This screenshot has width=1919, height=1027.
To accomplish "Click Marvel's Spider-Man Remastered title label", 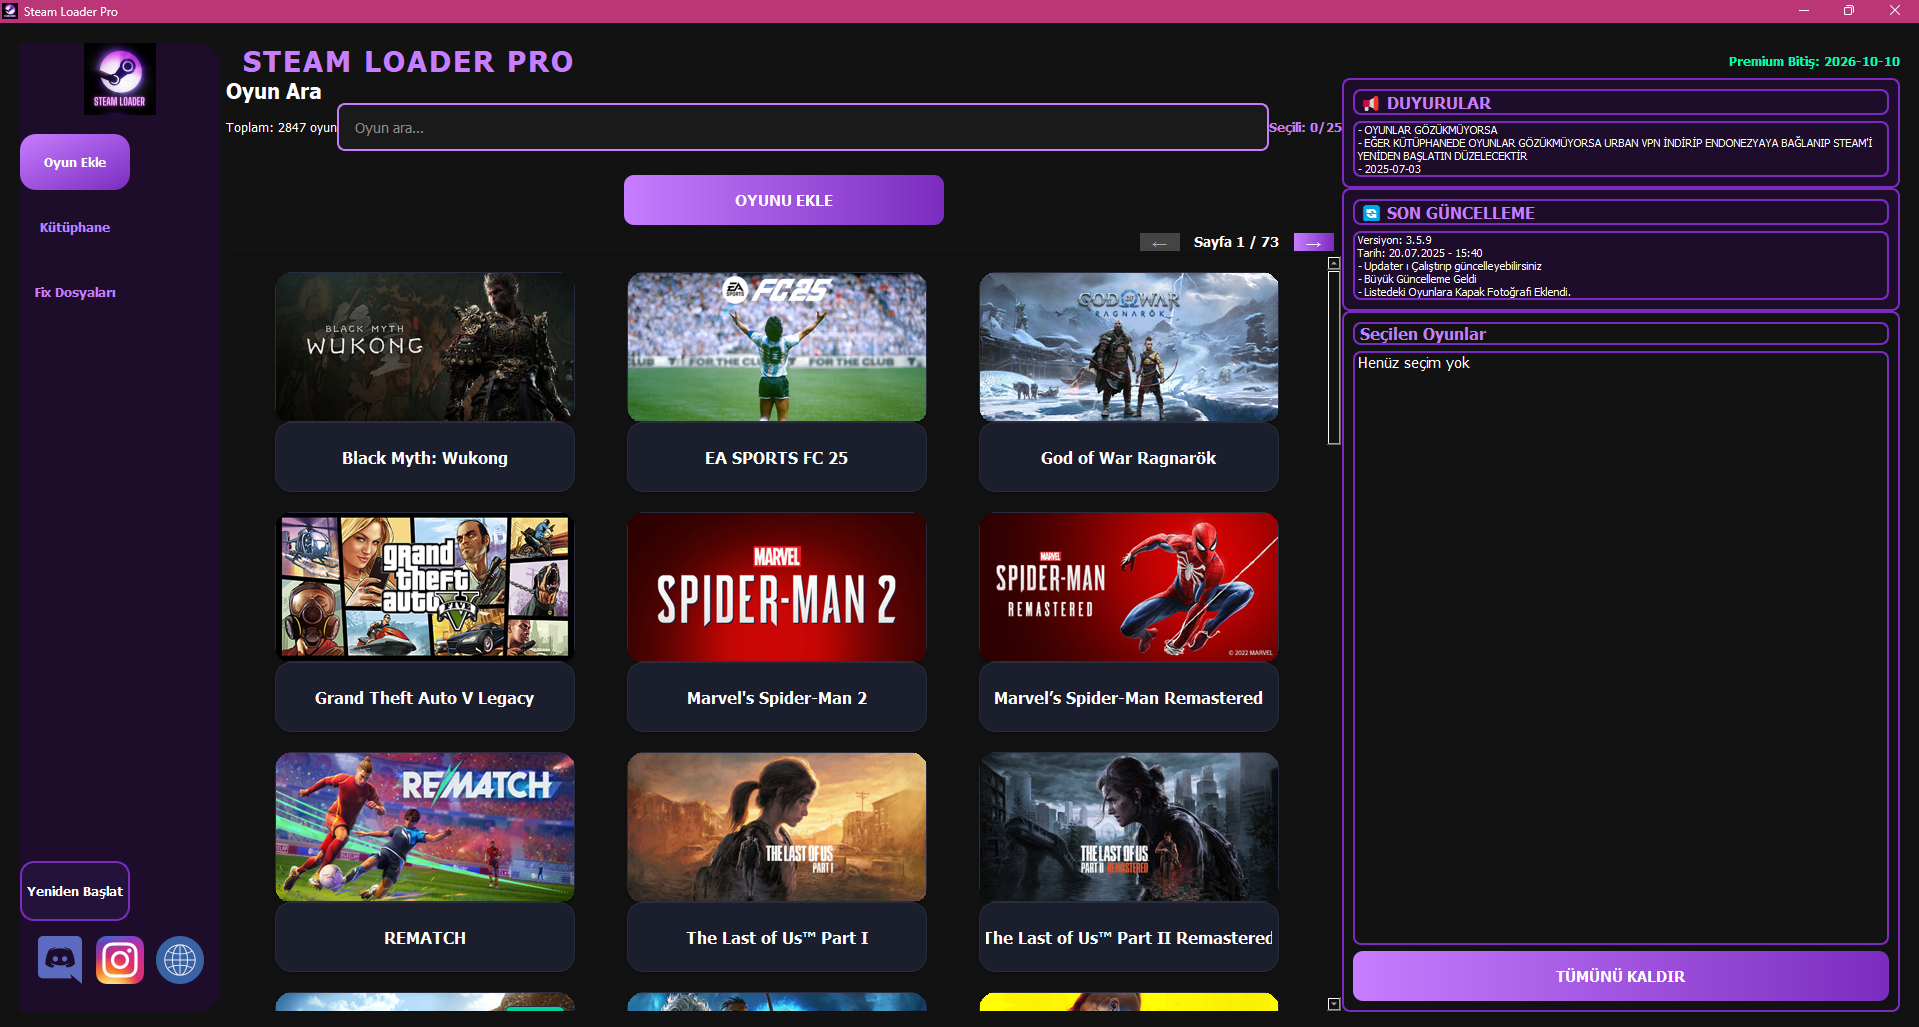I will pyautogui.click(x=1129, y=698).
